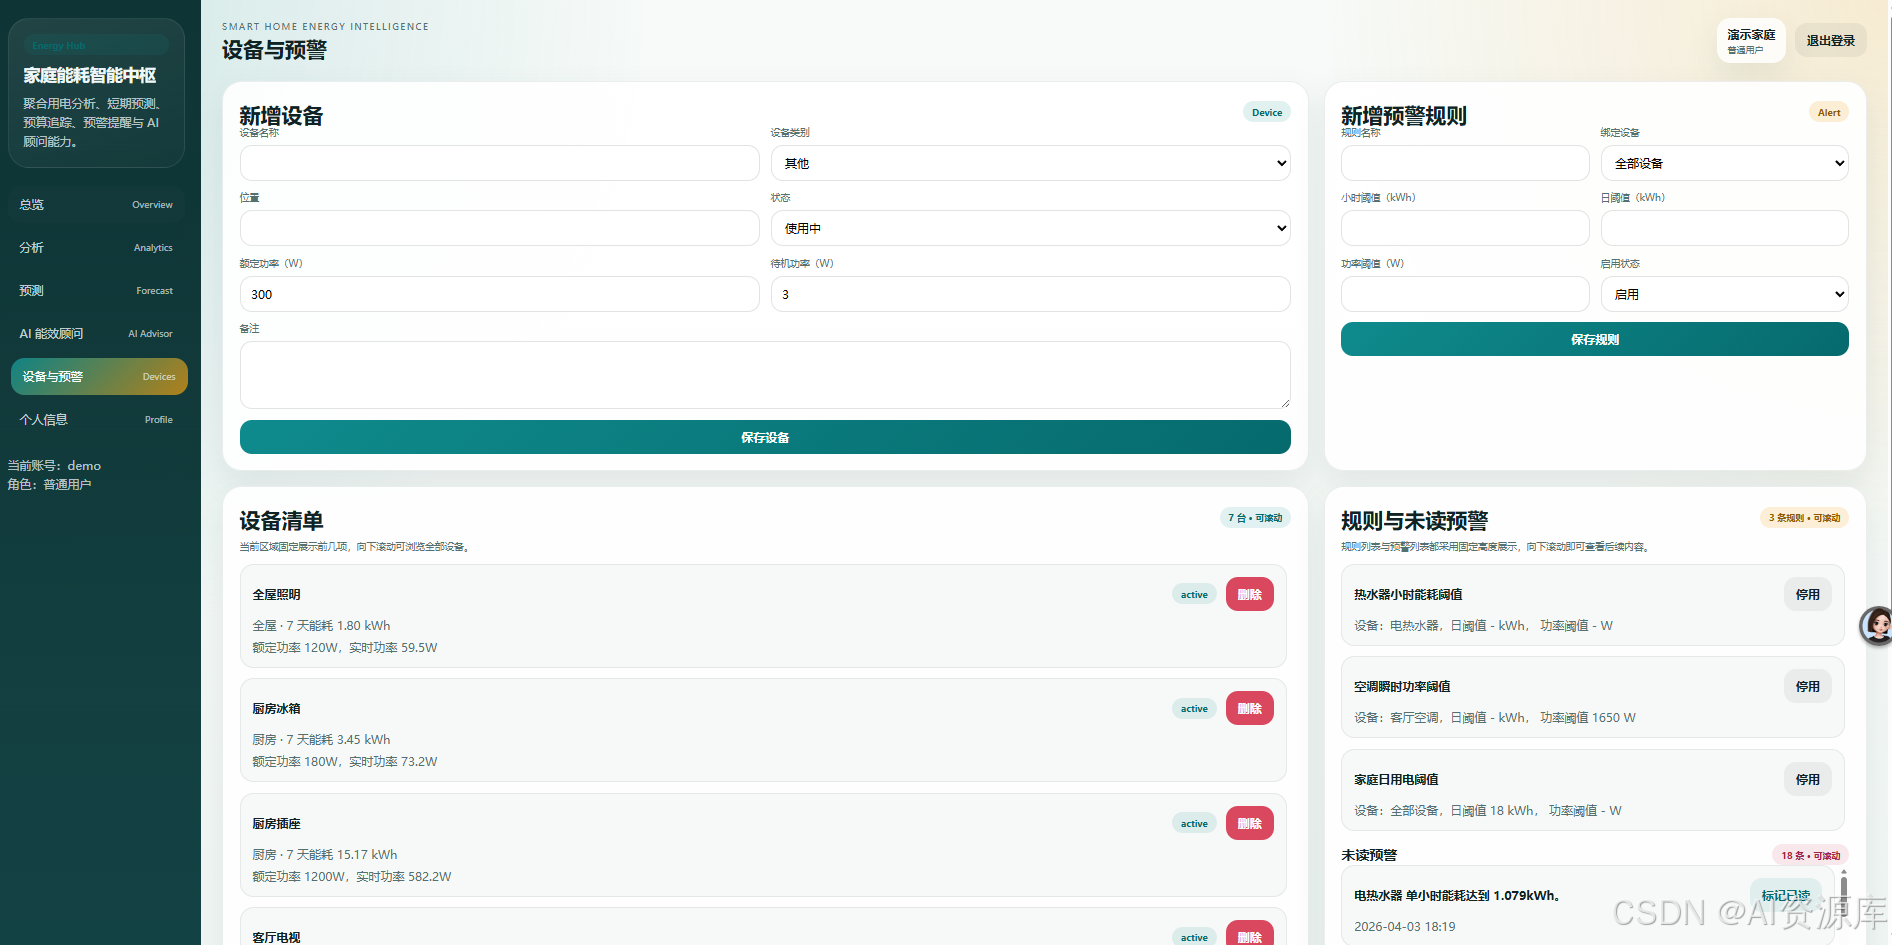
Task: Click the active badge on 客厅电视
Action: pyautogui.click(x=1194, y=937)
